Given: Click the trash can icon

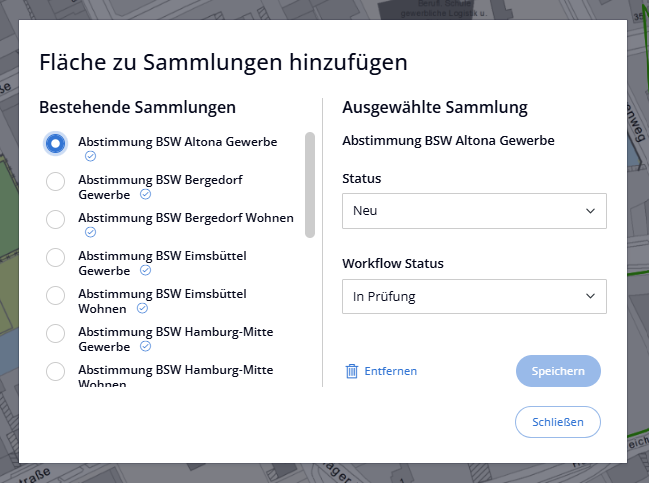Looking at the screenshot, I should (x=352, y=371).
